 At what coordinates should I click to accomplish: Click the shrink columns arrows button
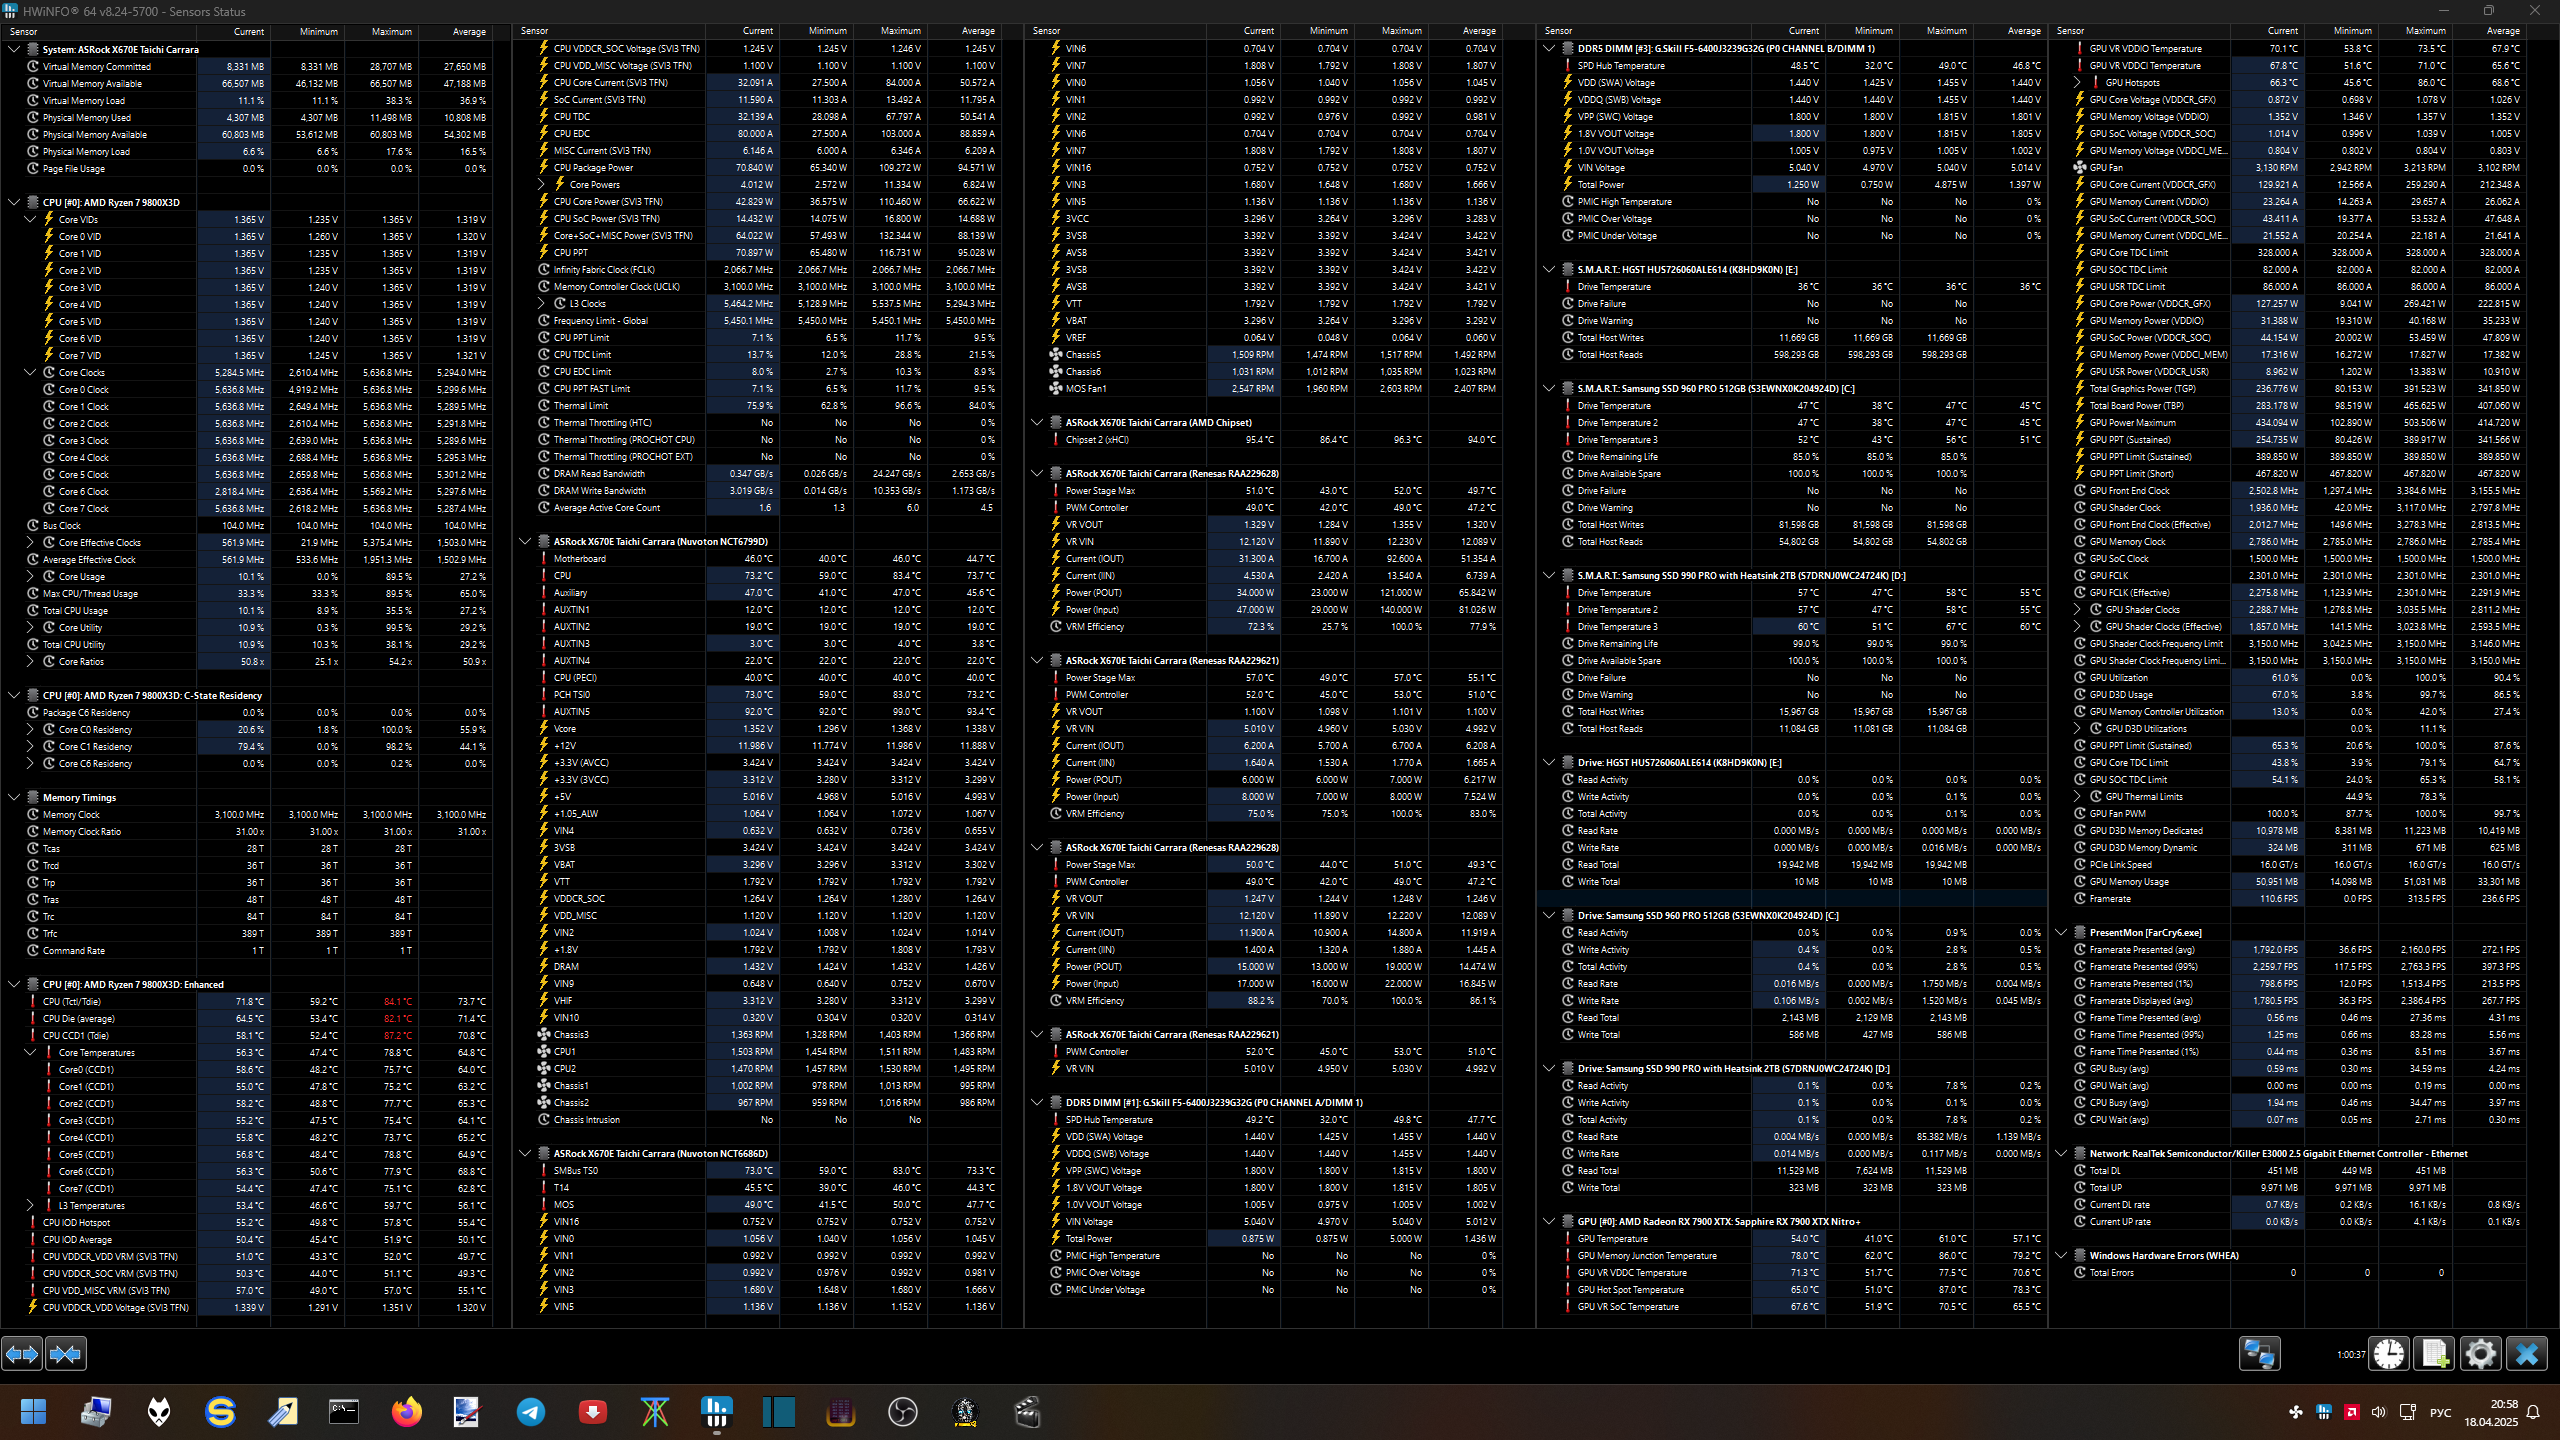[x=66, y=1354]
